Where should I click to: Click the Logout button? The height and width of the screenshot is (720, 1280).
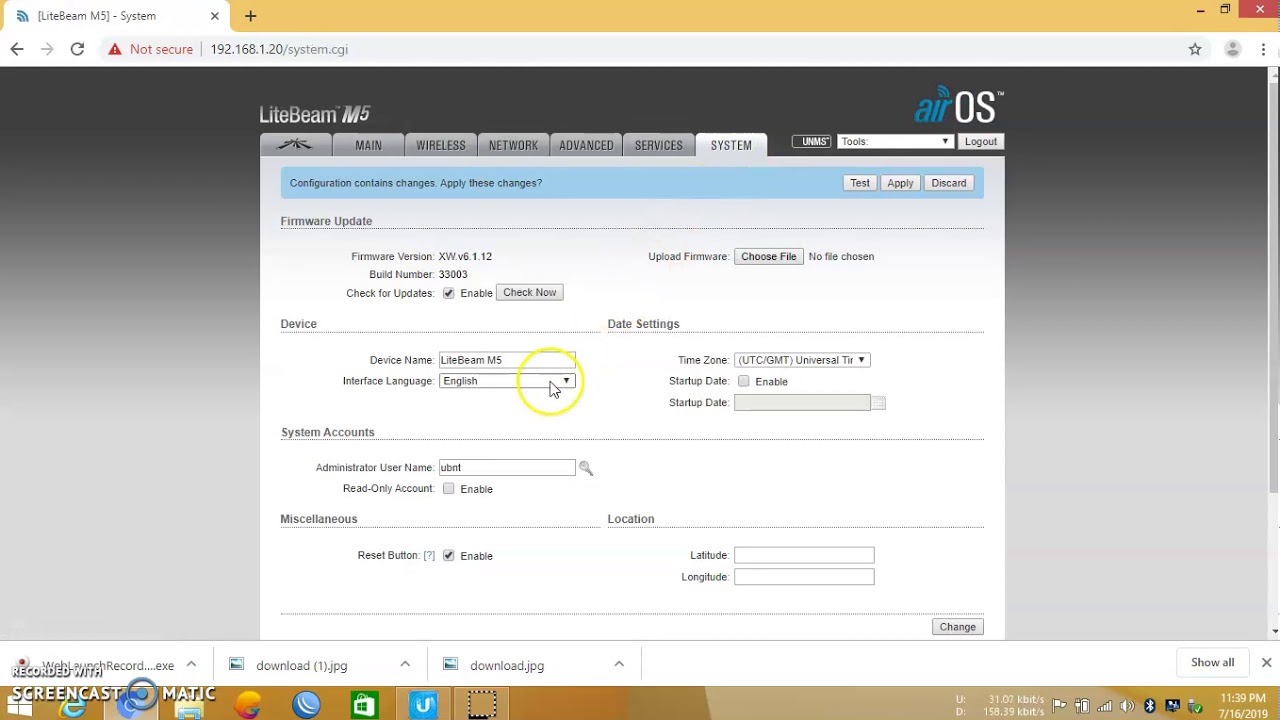980,141
